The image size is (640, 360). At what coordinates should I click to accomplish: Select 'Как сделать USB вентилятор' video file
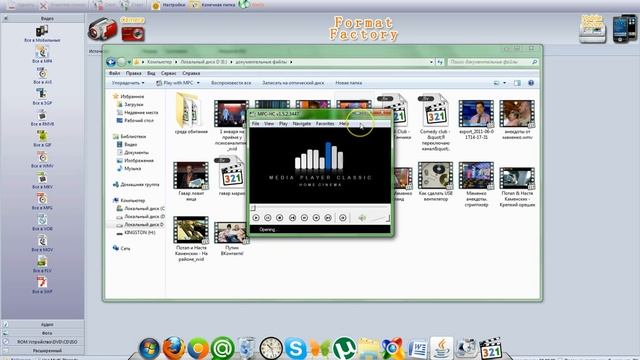click(x=436, y=182)
